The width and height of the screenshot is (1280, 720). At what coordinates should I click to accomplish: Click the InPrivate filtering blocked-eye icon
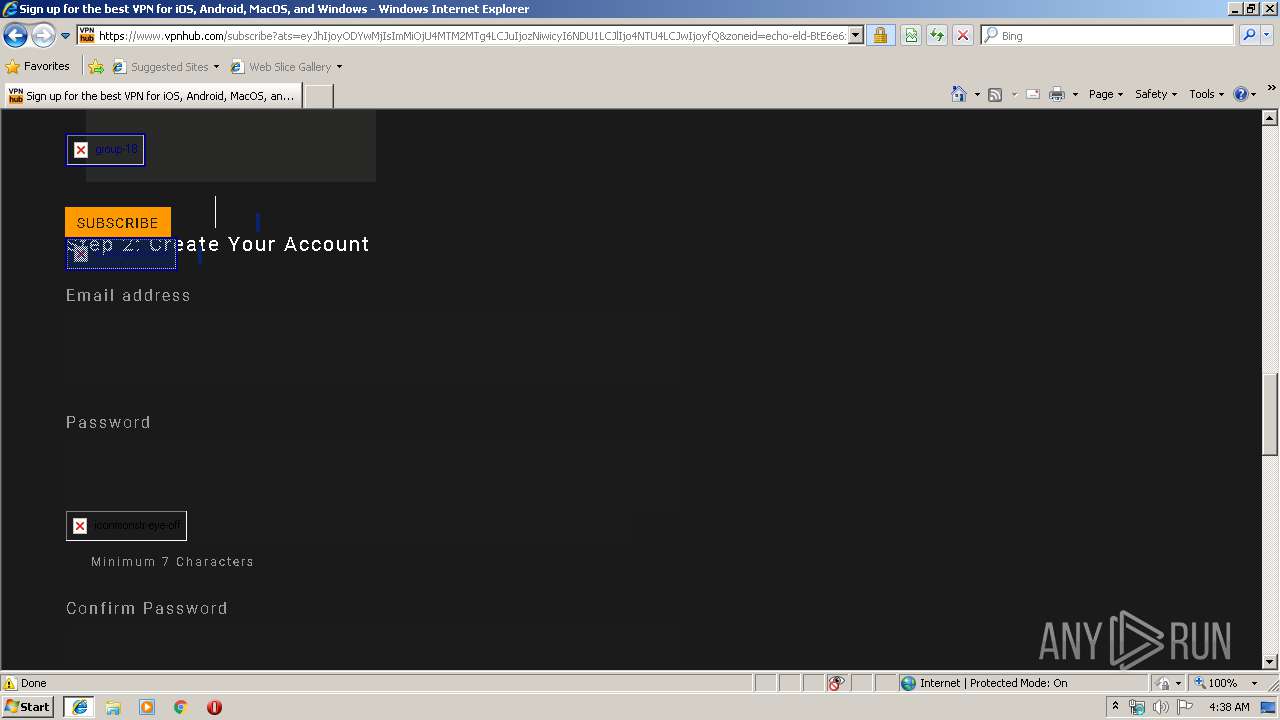pos(836,683)
